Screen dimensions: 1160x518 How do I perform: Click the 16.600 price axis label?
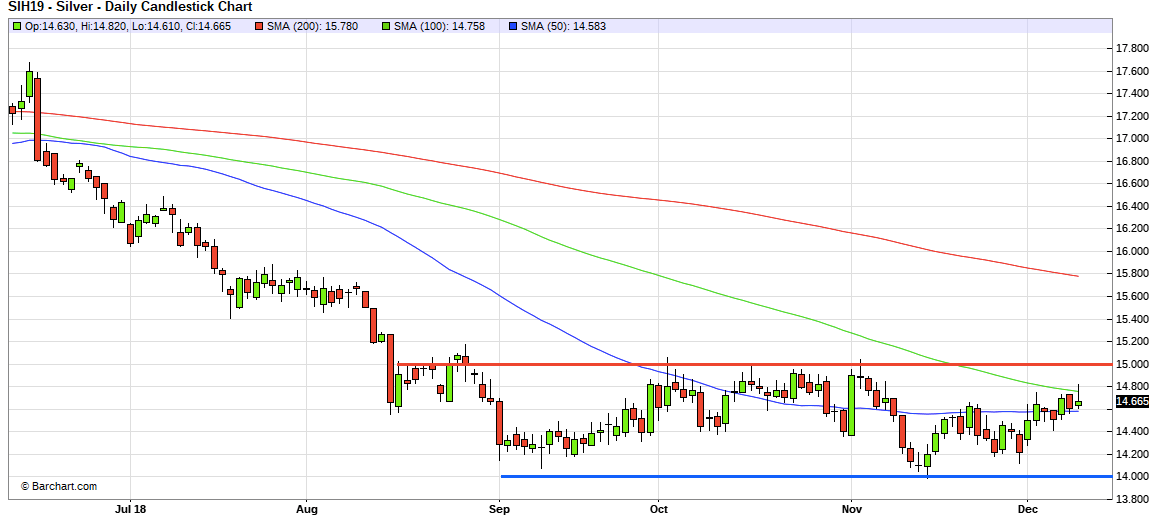coord(1132,184)
